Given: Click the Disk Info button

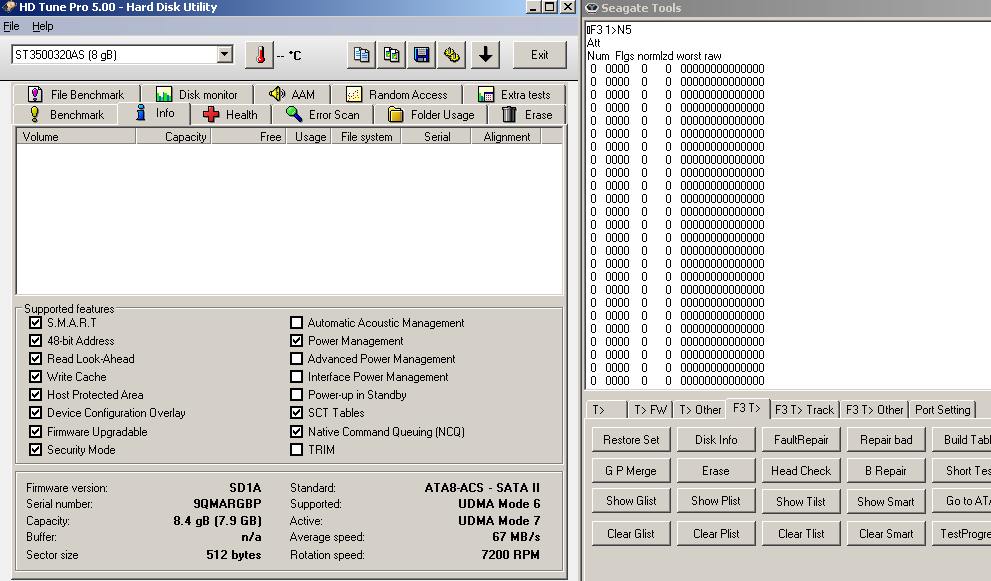Looking at the screenshot, I should (716, 439).
